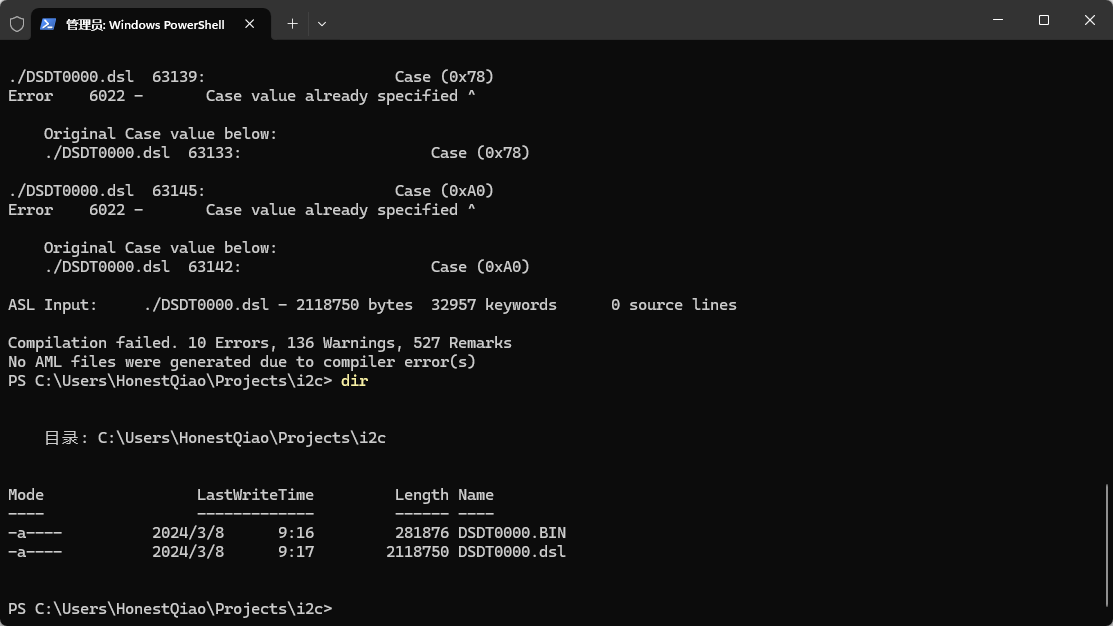
Task: Expand the new tab profile dropdown
Action: [x=322, y=23]
